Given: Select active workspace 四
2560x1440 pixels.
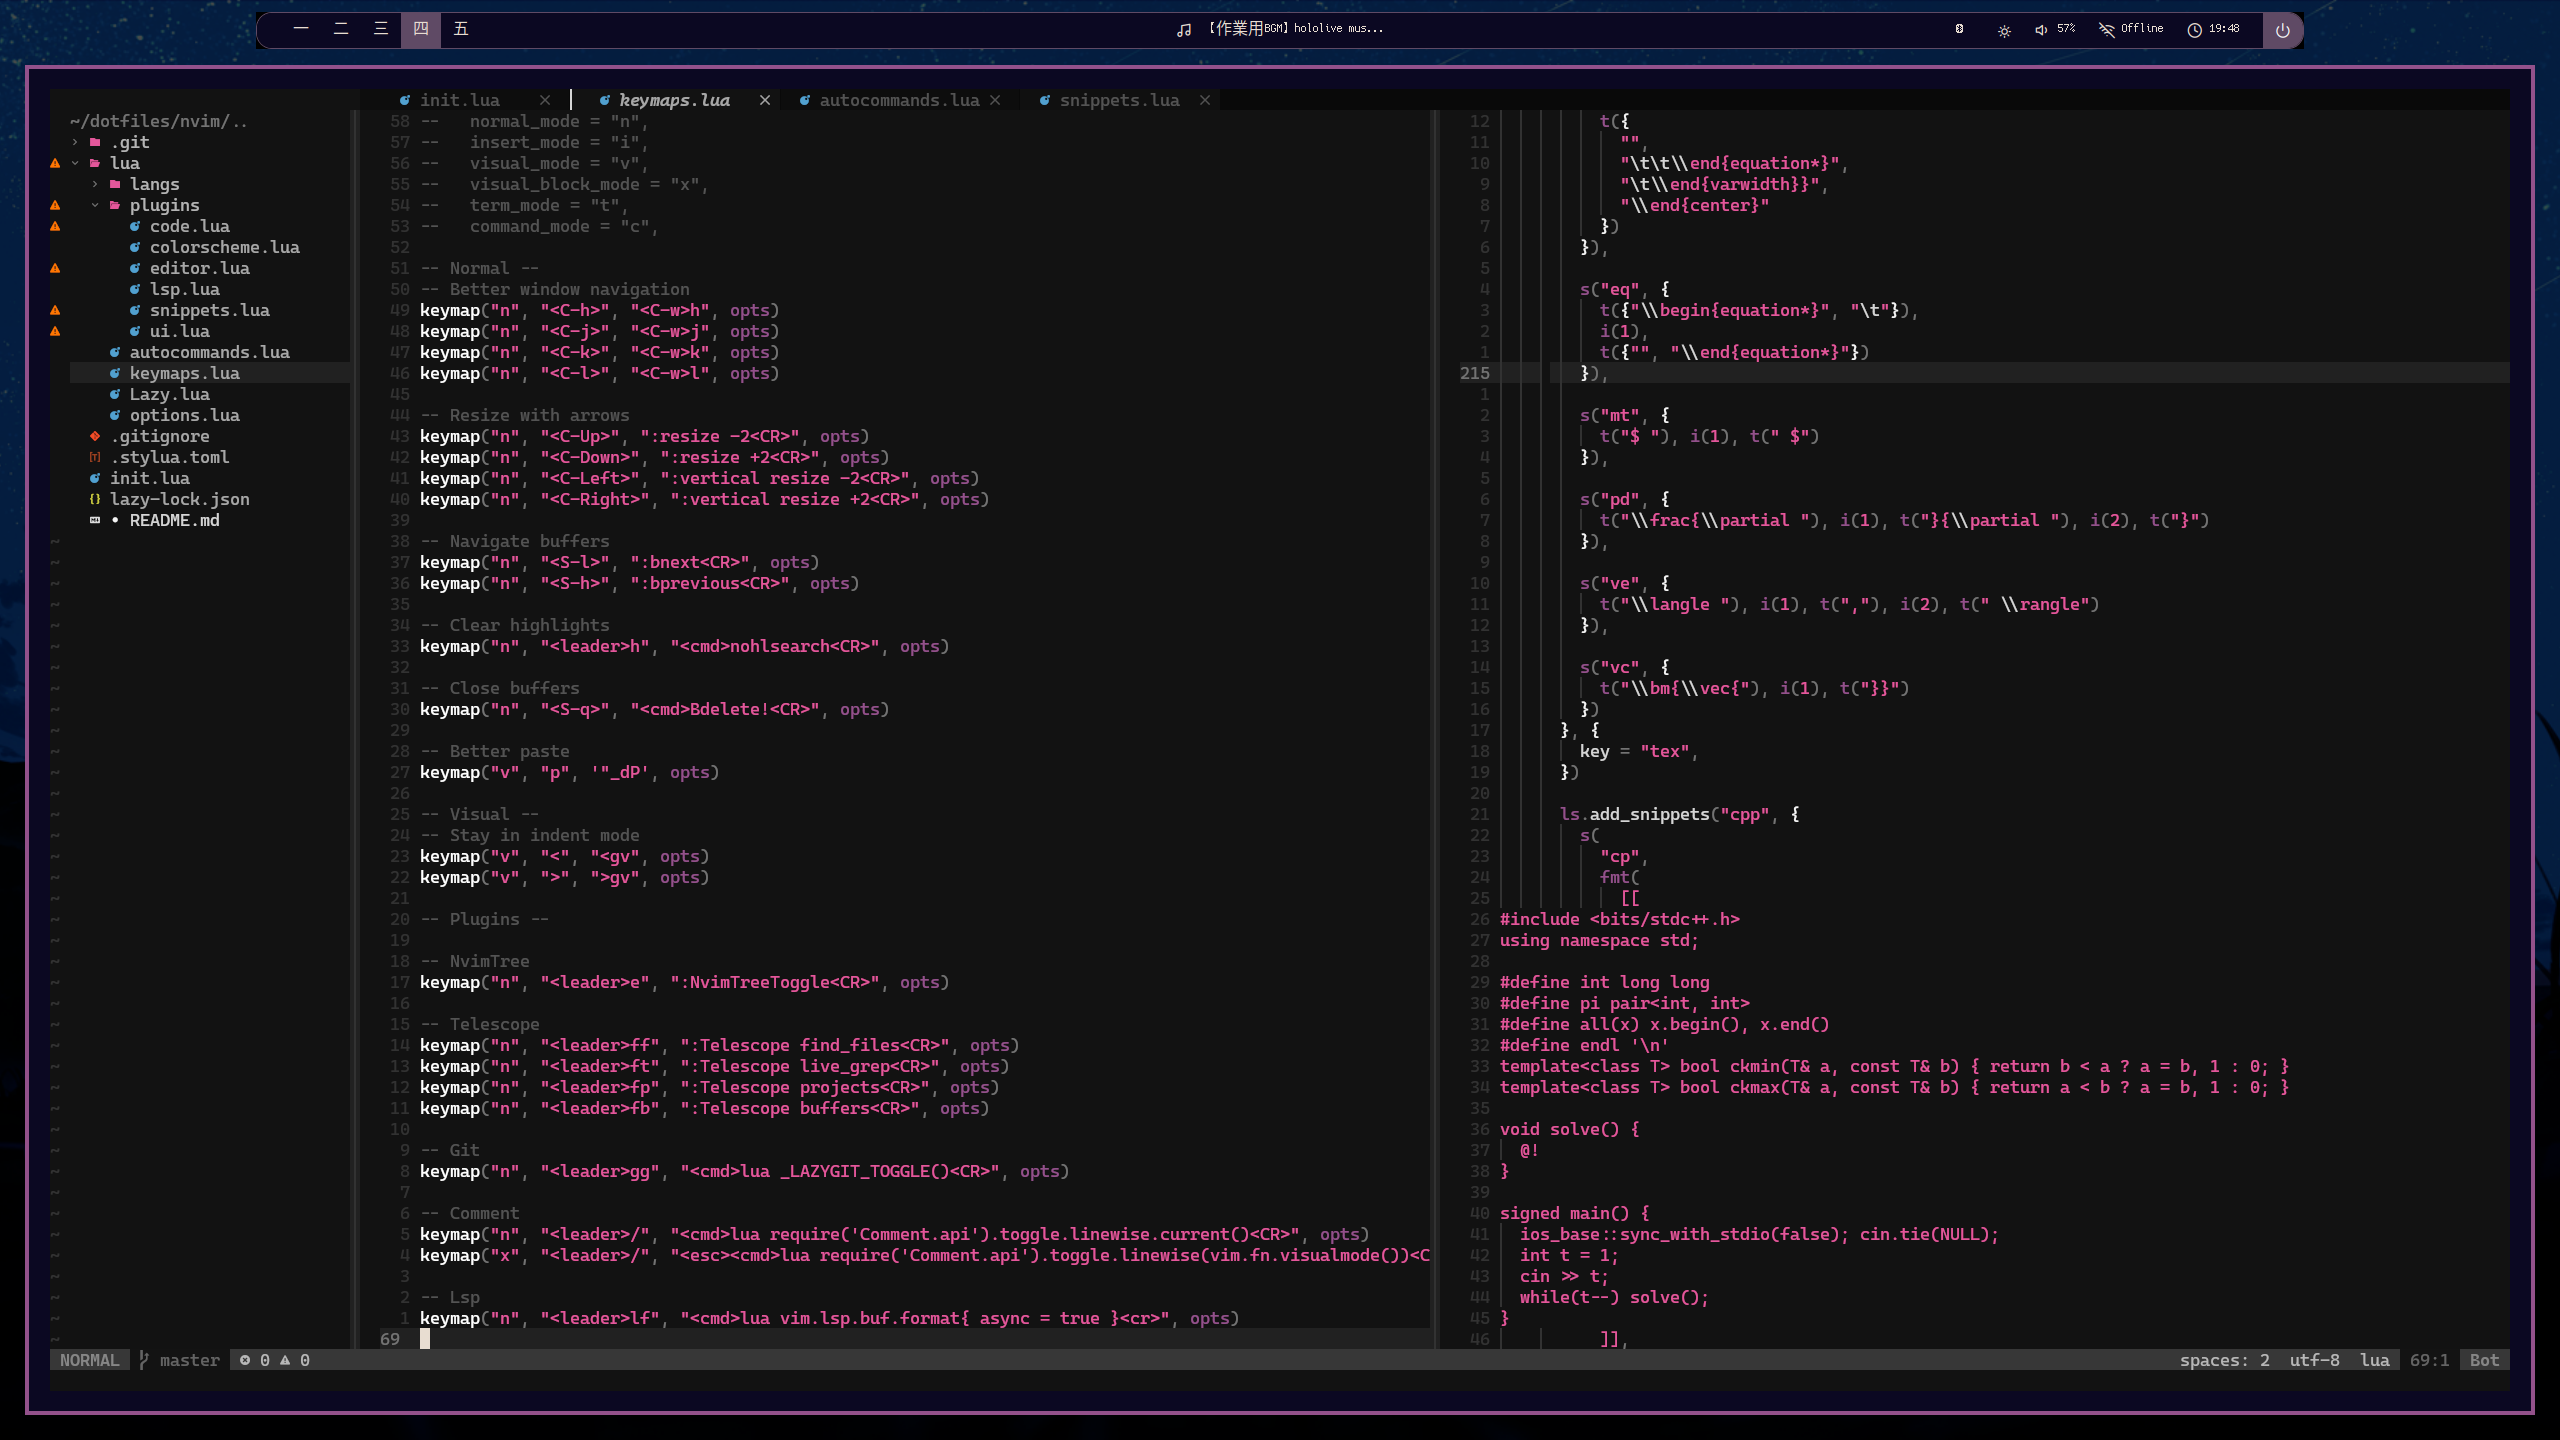Looking at the screenshot, I should point(421,29).
